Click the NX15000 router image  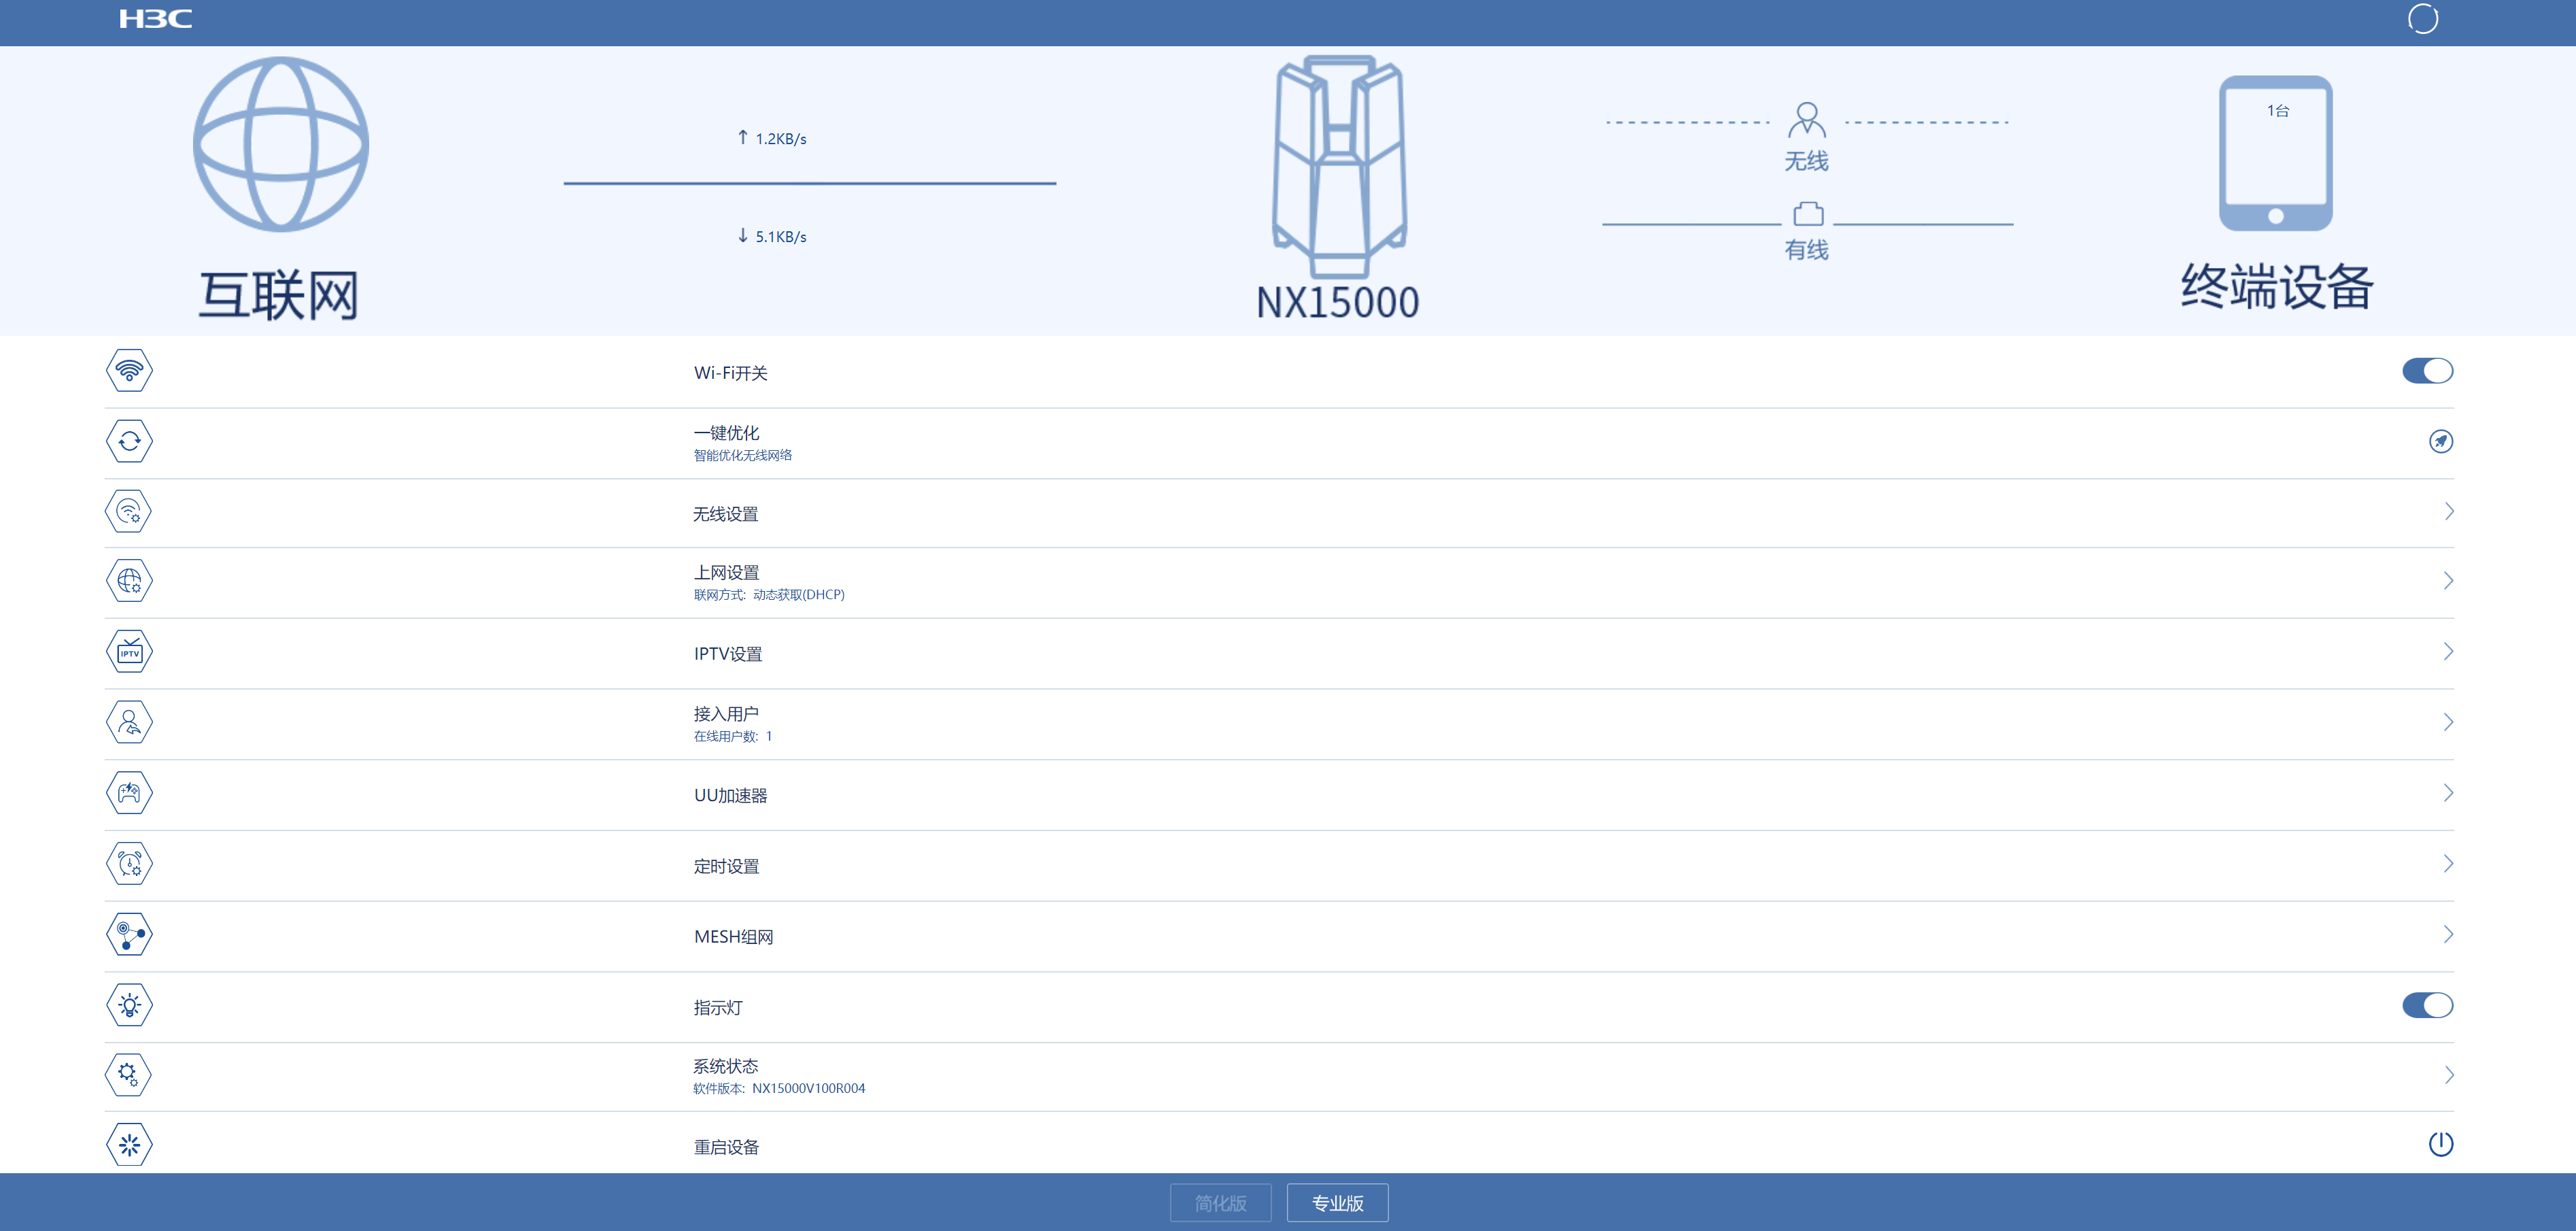(1338, 166)
